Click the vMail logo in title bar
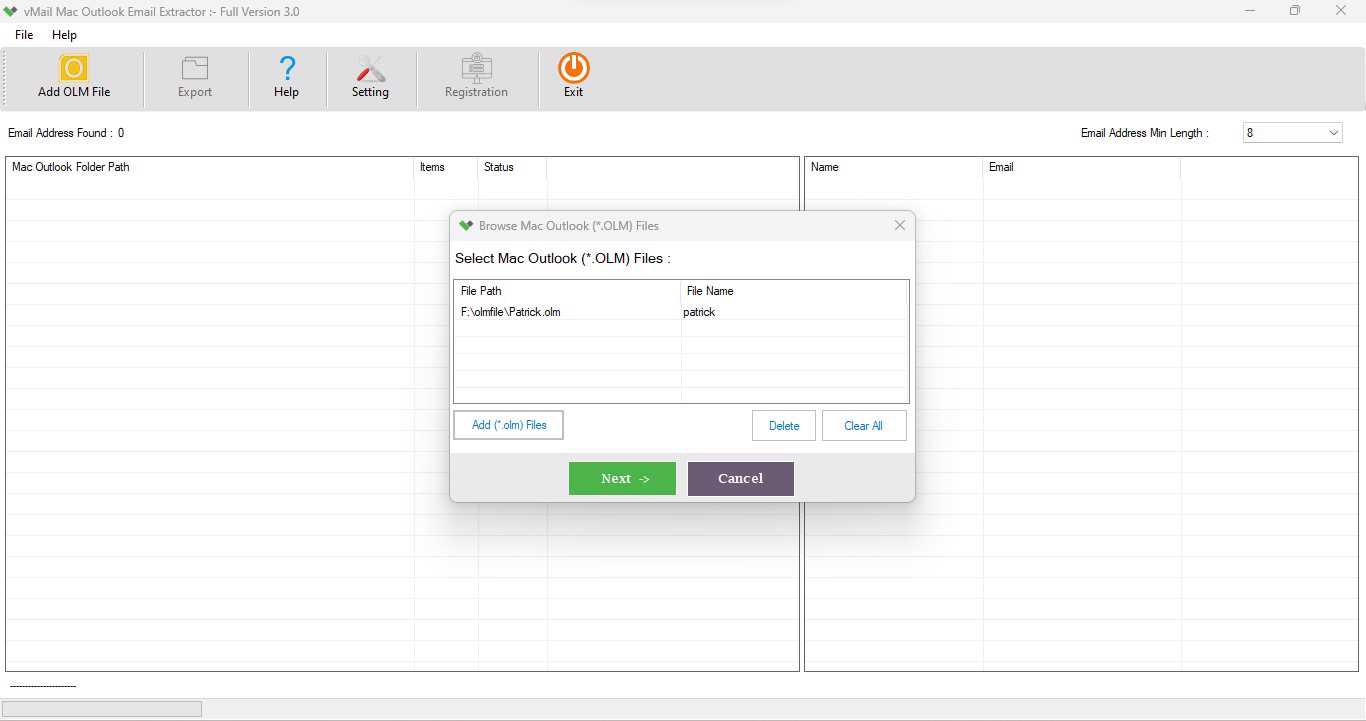The image size is (1366, 721). (10, 11)
